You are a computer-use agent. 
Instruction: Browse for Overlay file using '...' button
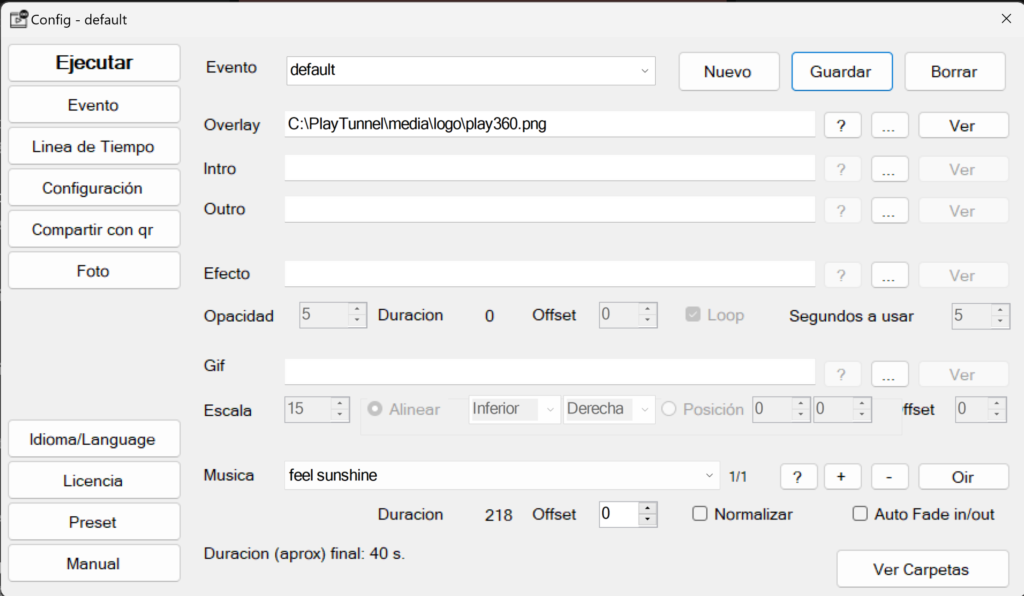click(x=889, y=126)
